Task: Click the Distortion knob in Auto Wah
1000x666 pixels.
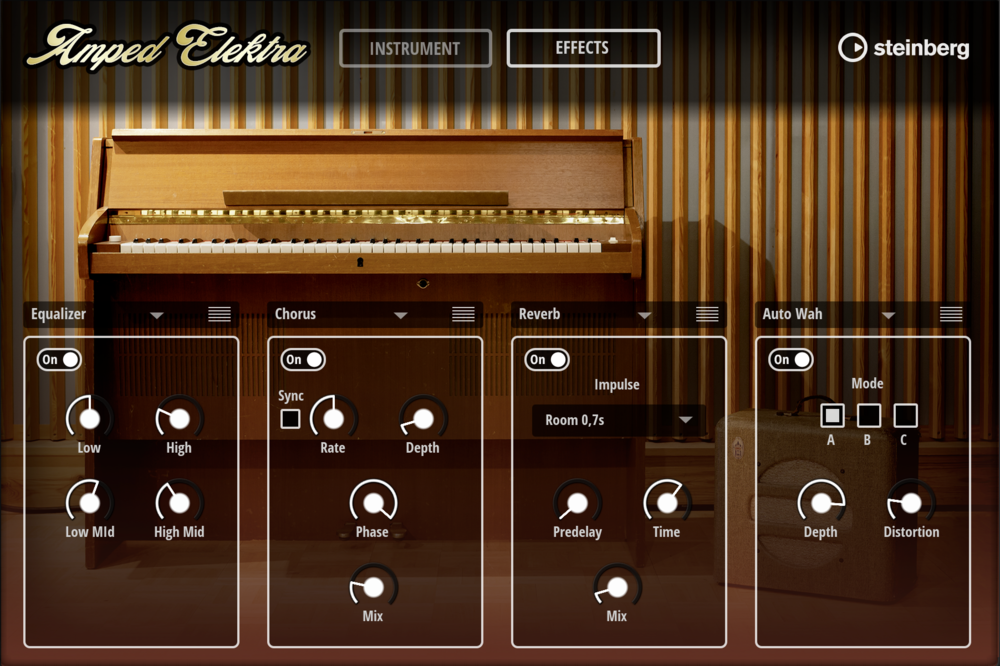Action: click(x=910, y=502)
